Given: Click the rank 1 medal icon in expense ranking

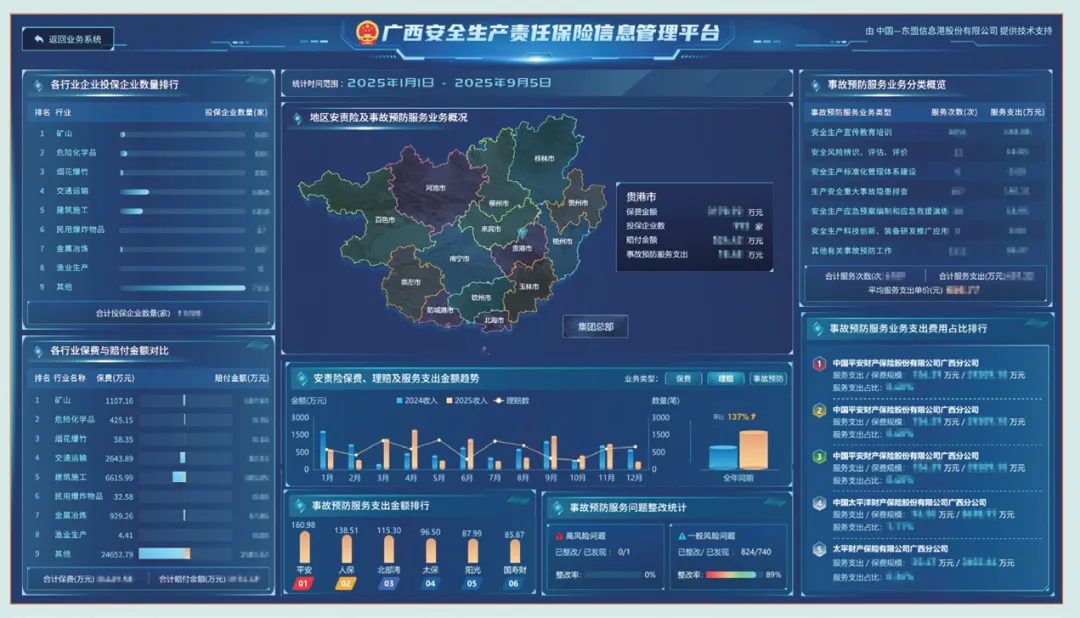Looking at the screenshot, I should pyautogui.click(x=819, y=363).
